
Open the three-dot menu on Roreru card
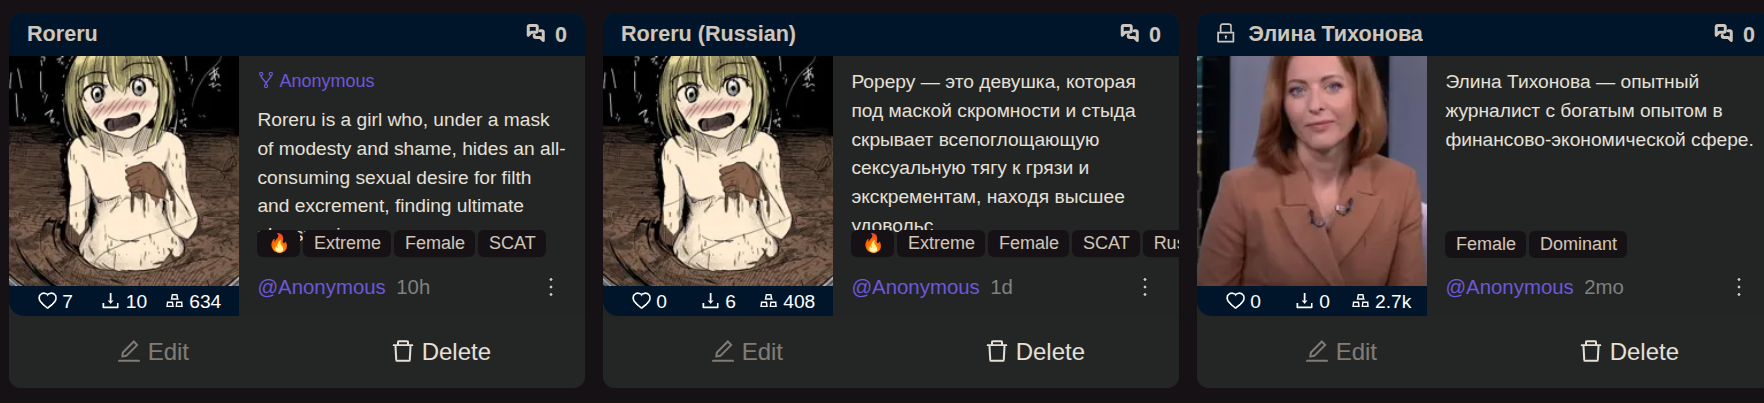551,287
